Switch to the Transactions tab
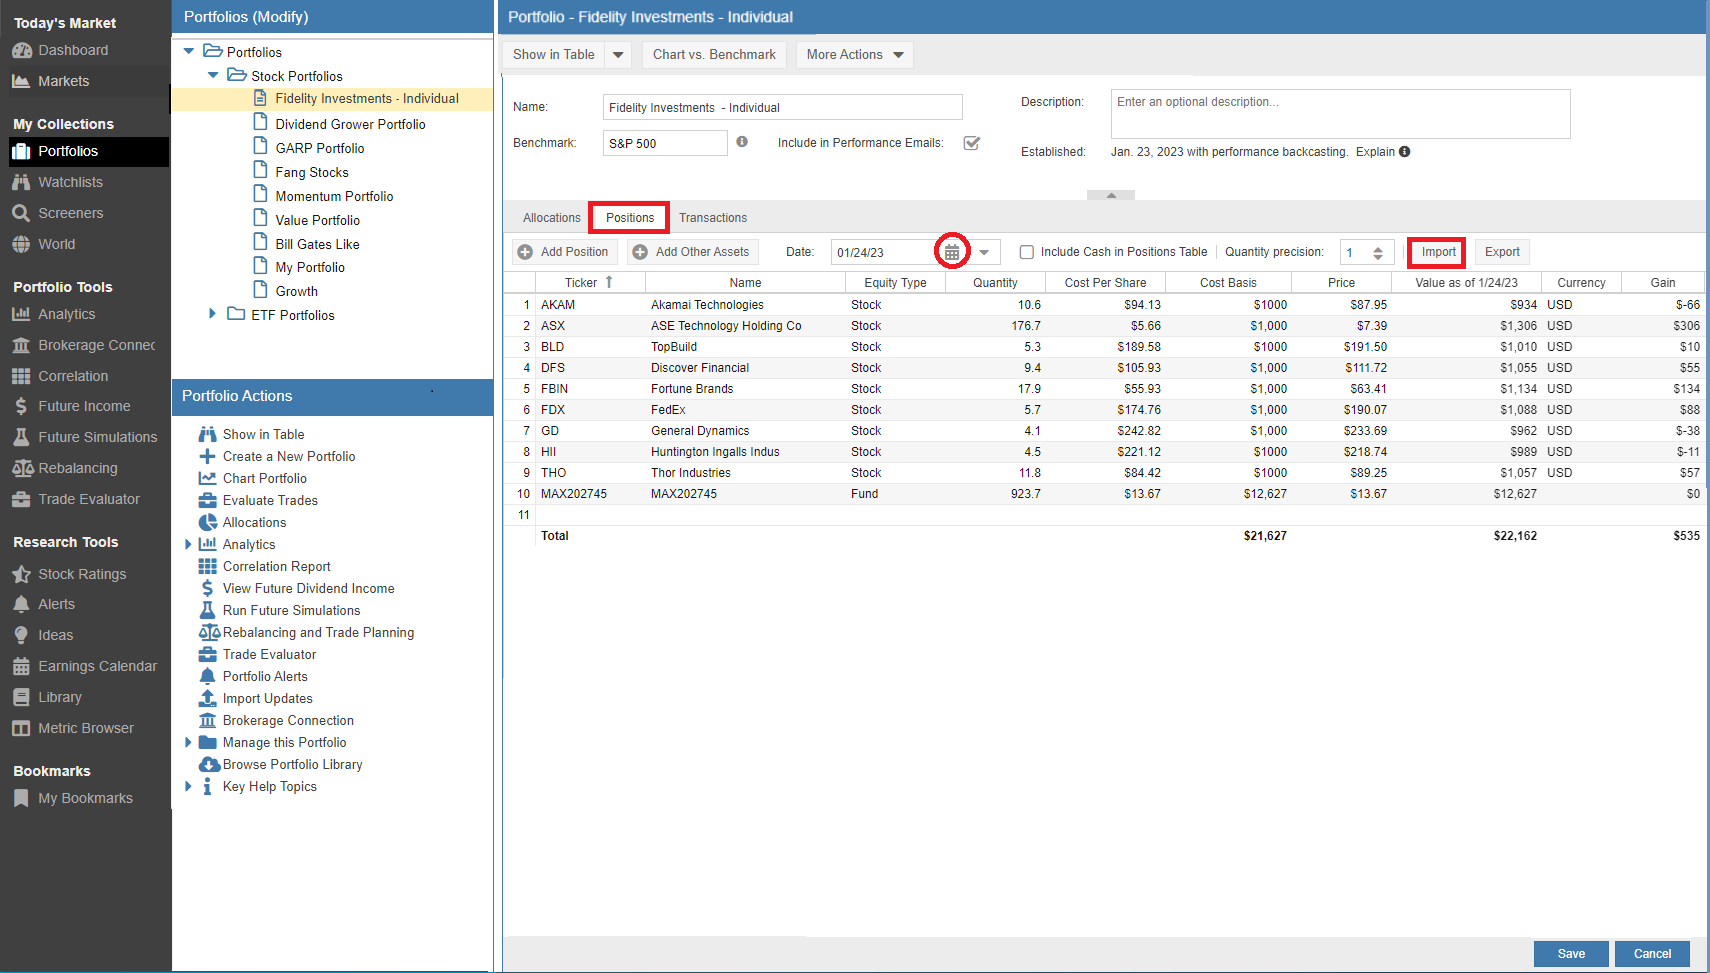1710x973 pixels. [713, 218]
